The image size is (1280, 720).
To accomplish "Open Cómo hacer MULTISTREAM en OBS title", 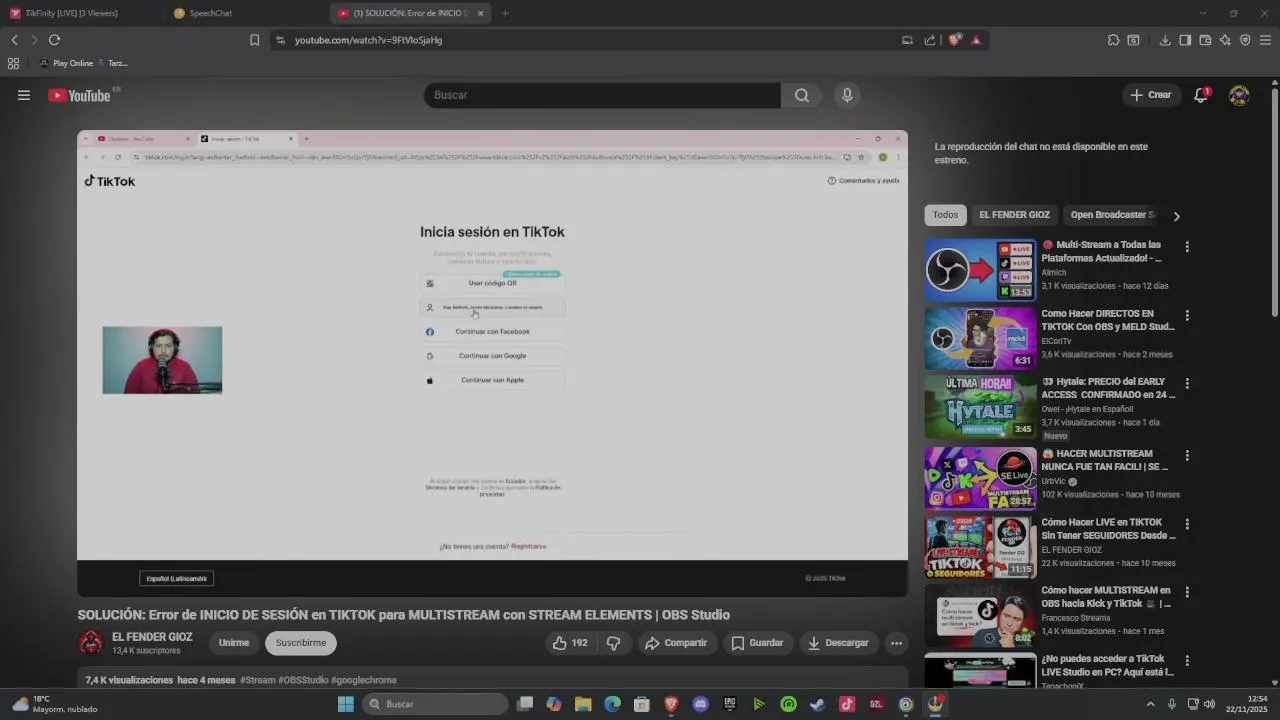I will coord(1105,597).
